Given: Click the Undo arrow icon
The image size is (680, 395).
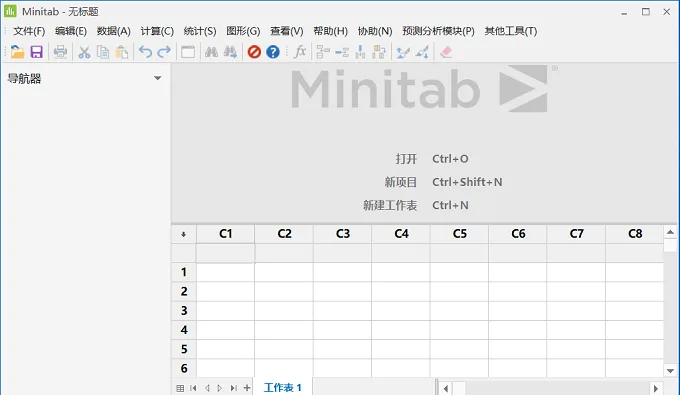Looking at the screenshot, I should tap(145, 52).
